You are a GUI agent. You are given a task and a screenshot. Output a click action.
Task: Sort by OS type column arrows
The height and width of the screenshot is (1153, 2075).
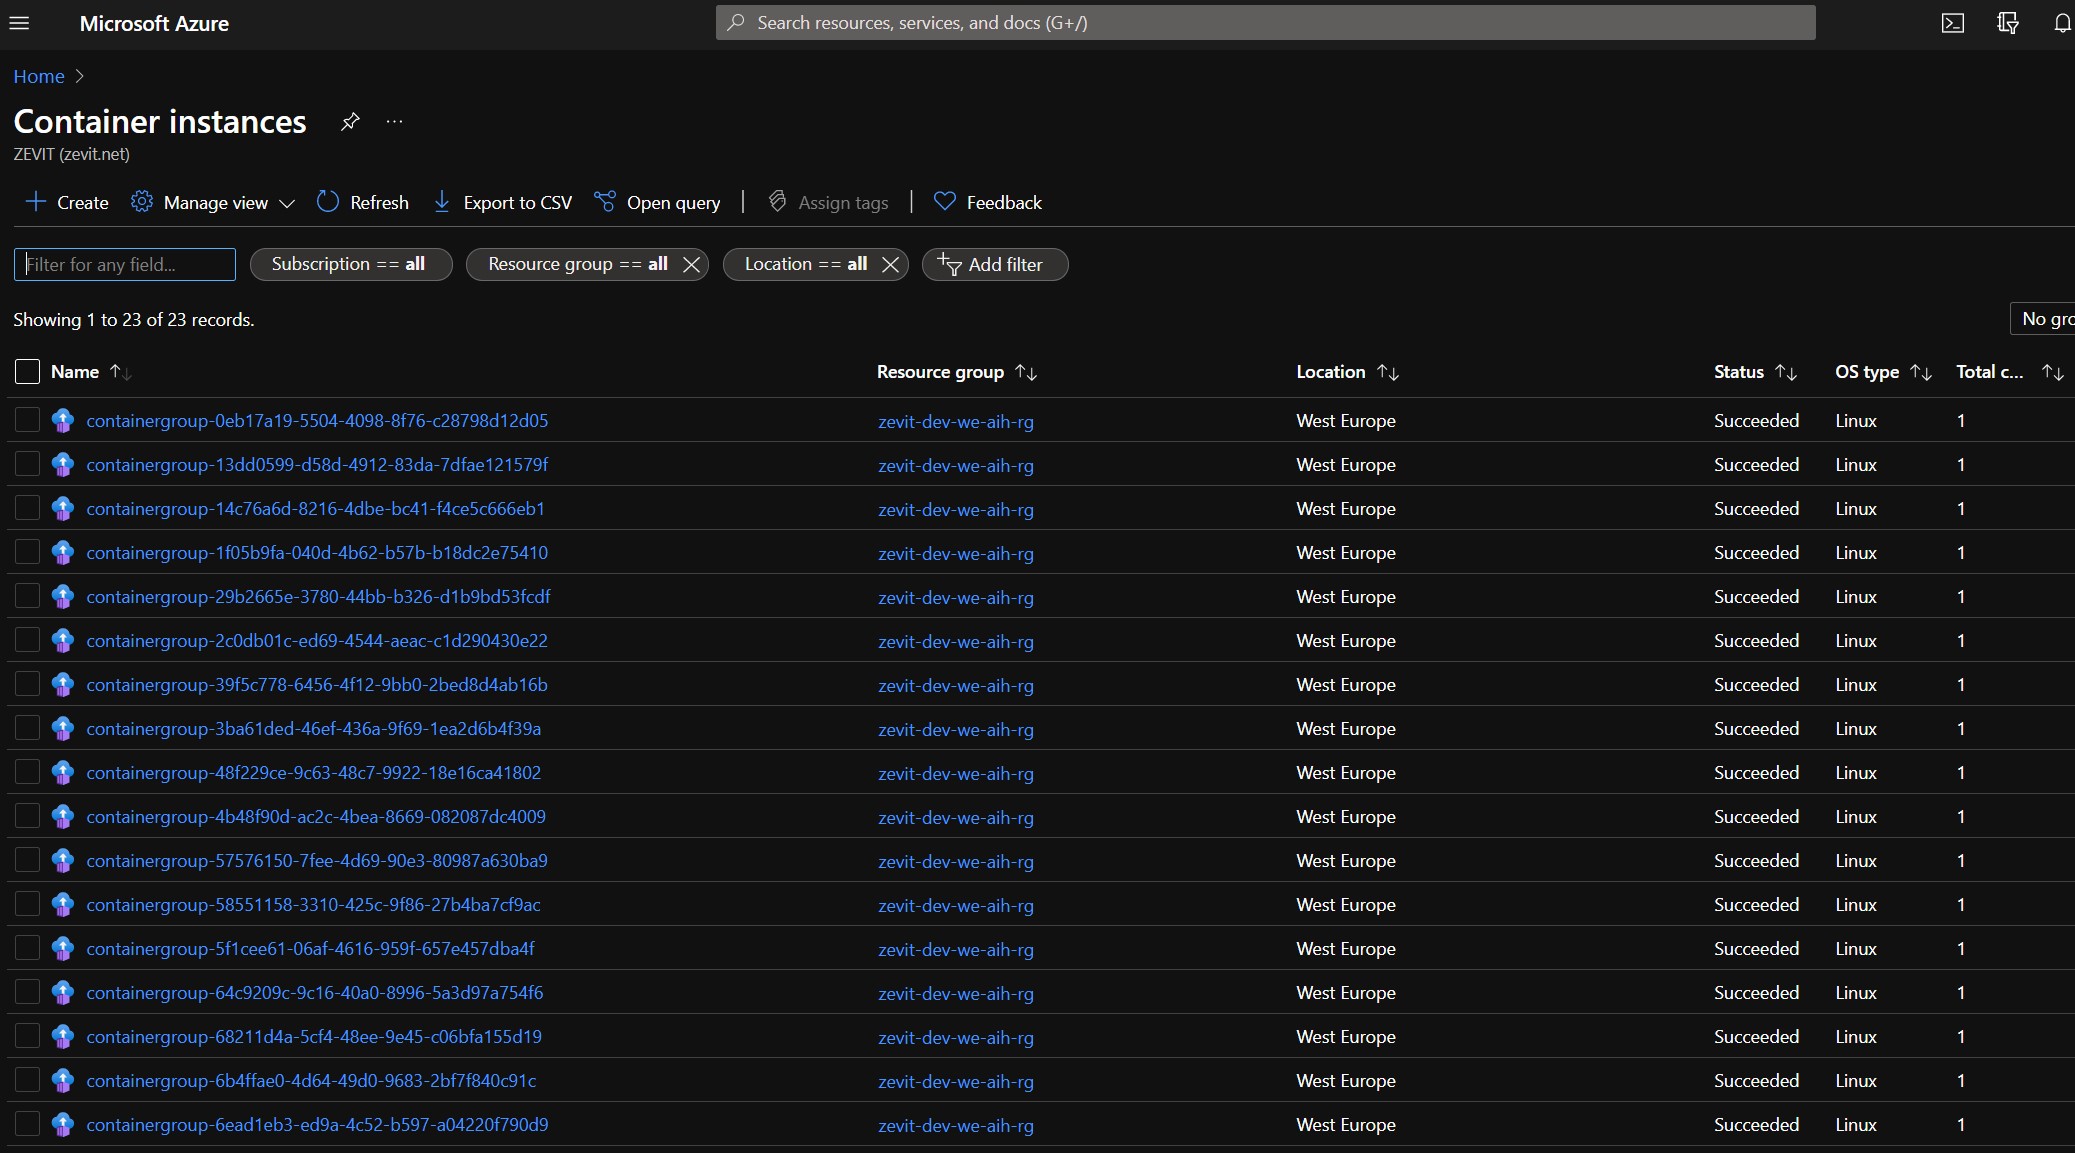click(x=1921, y=372)
